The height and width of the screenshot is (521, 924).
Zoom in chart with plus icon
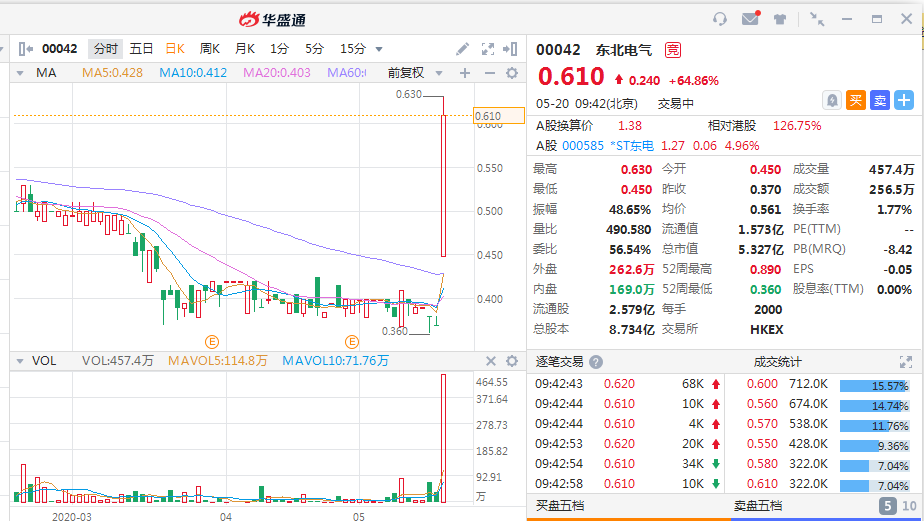[x=465, y=73]
